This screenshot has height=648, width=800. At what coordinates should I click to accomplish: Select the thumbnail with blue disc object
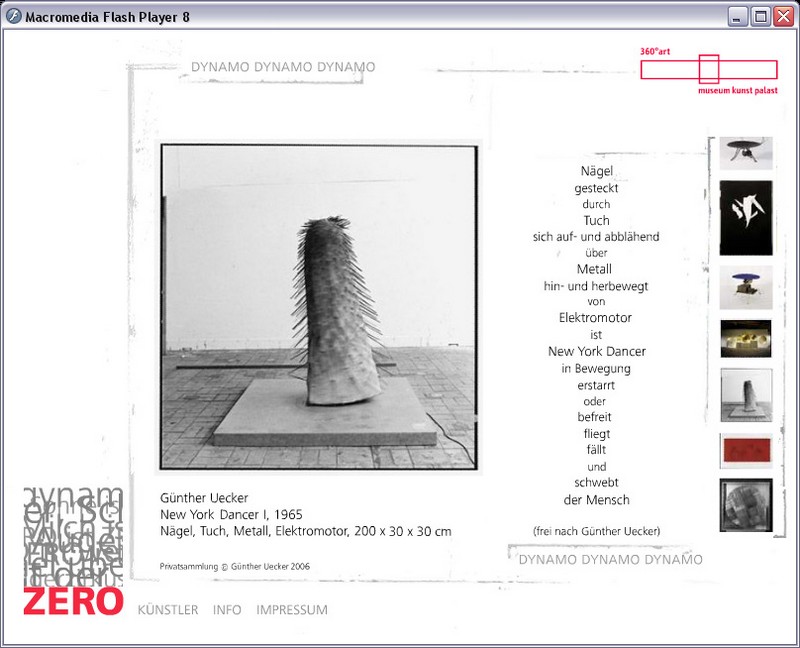click(x=746, y=287)
